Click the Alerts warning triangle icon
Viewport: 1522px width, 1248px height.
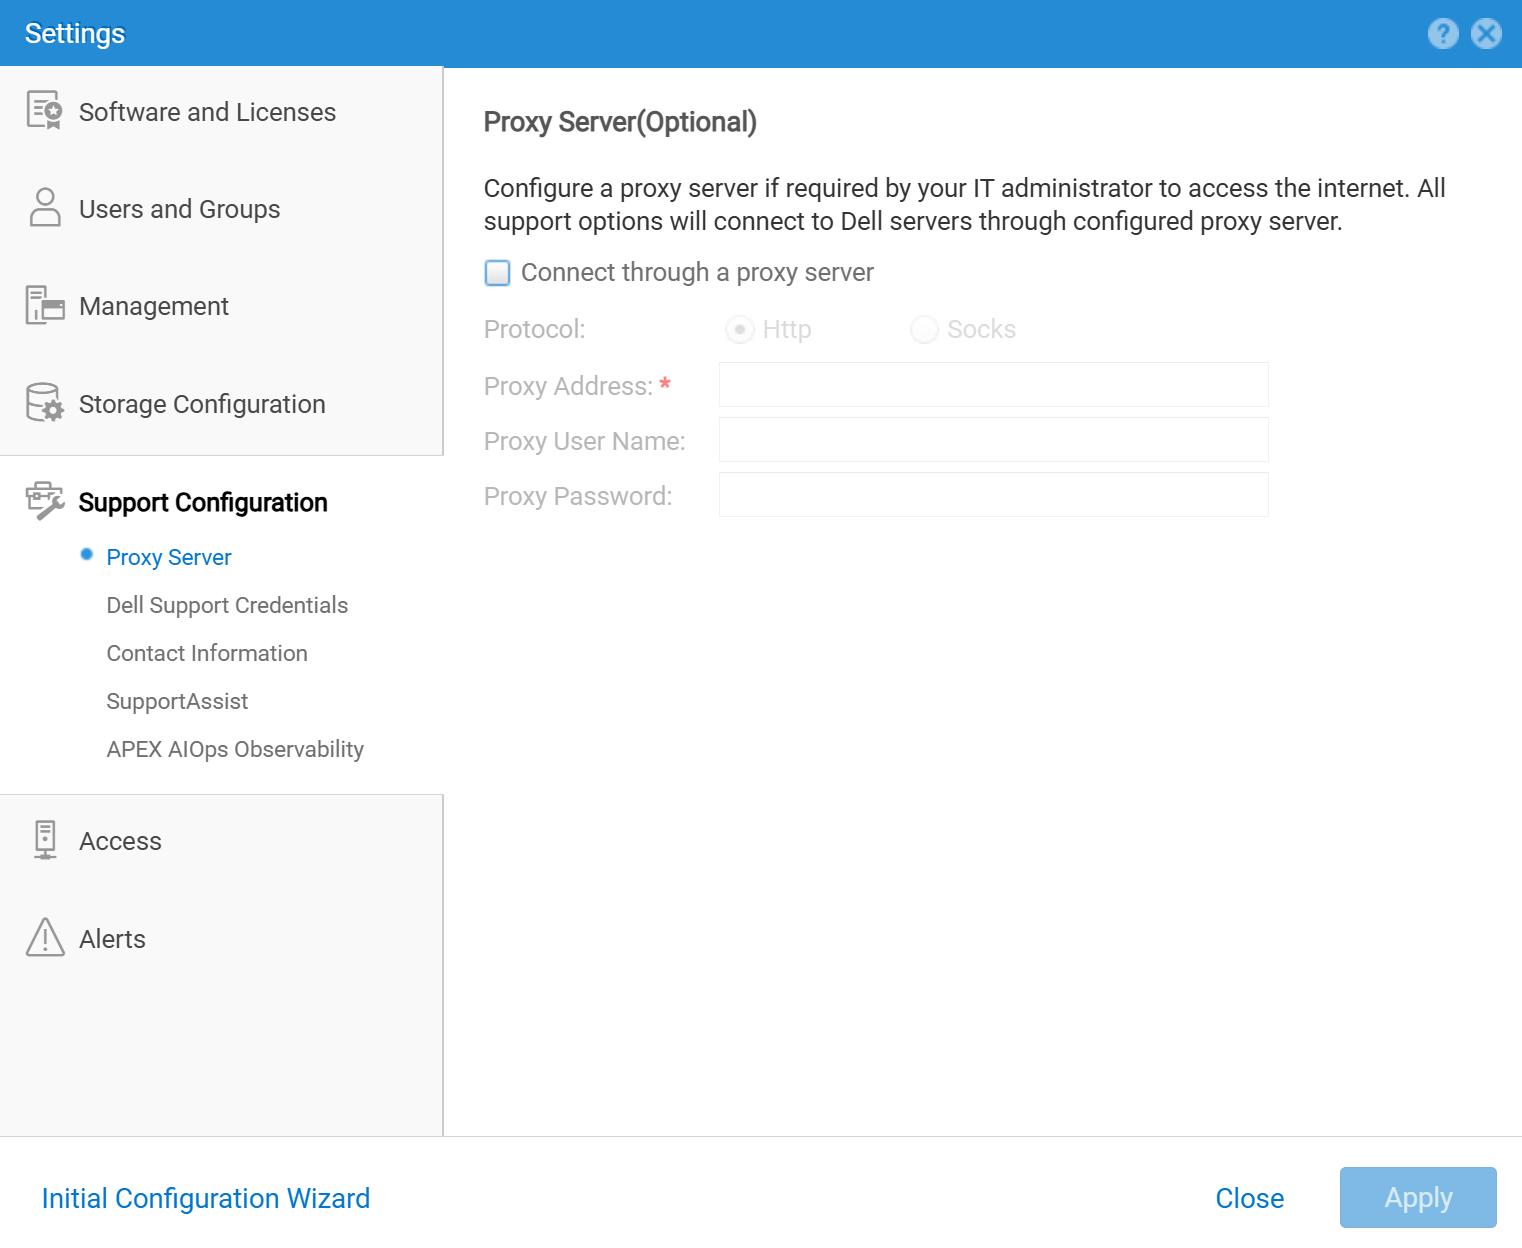[x=45, y=938]
